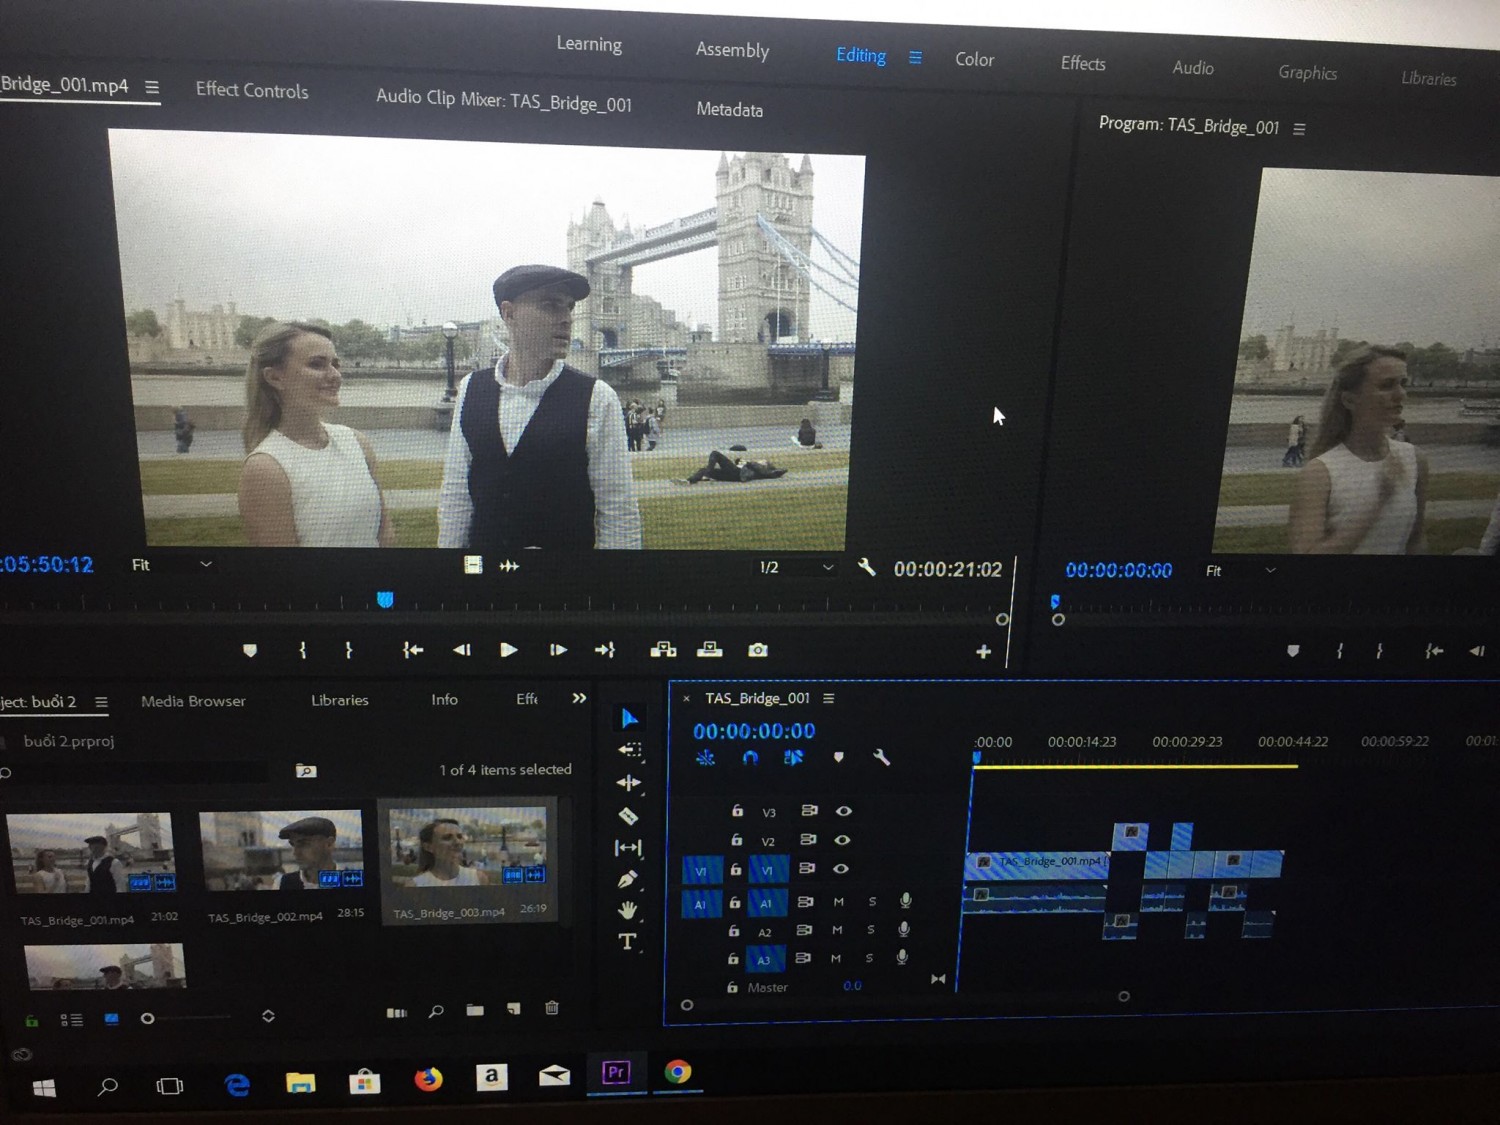
Task: Open Metadata tab
Action: tap(730, 109)
